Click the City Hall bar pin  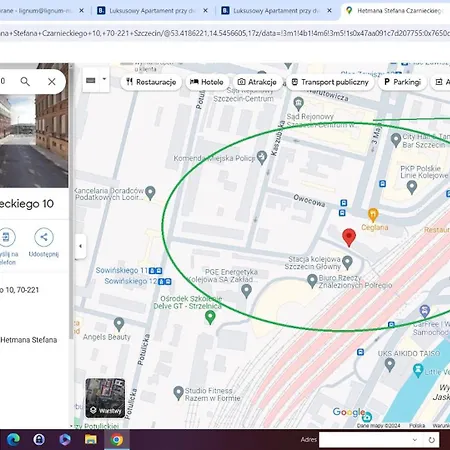point(396,140)
